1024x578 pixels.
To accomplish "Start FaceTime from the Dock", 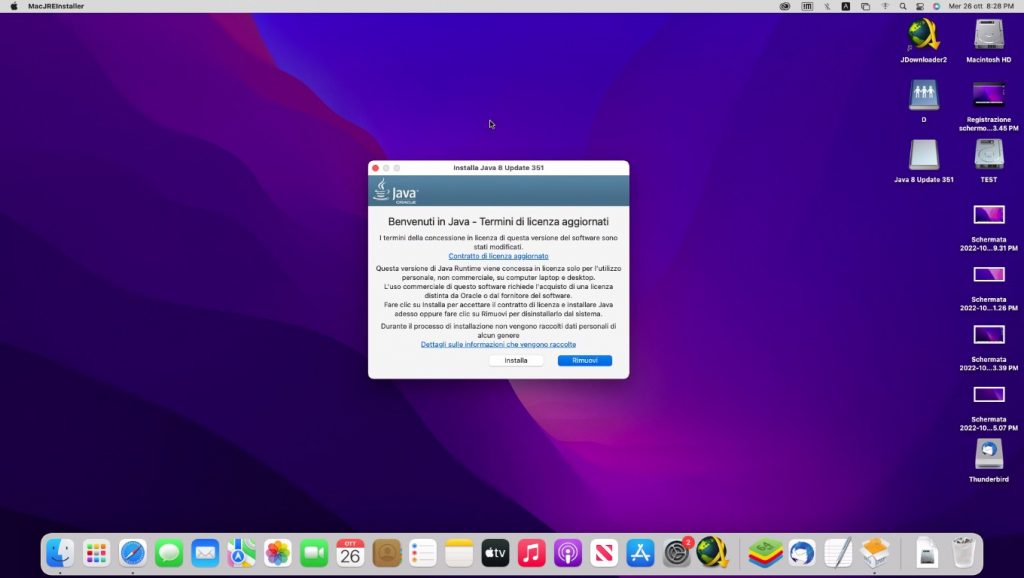I will [x=313, y=551].
